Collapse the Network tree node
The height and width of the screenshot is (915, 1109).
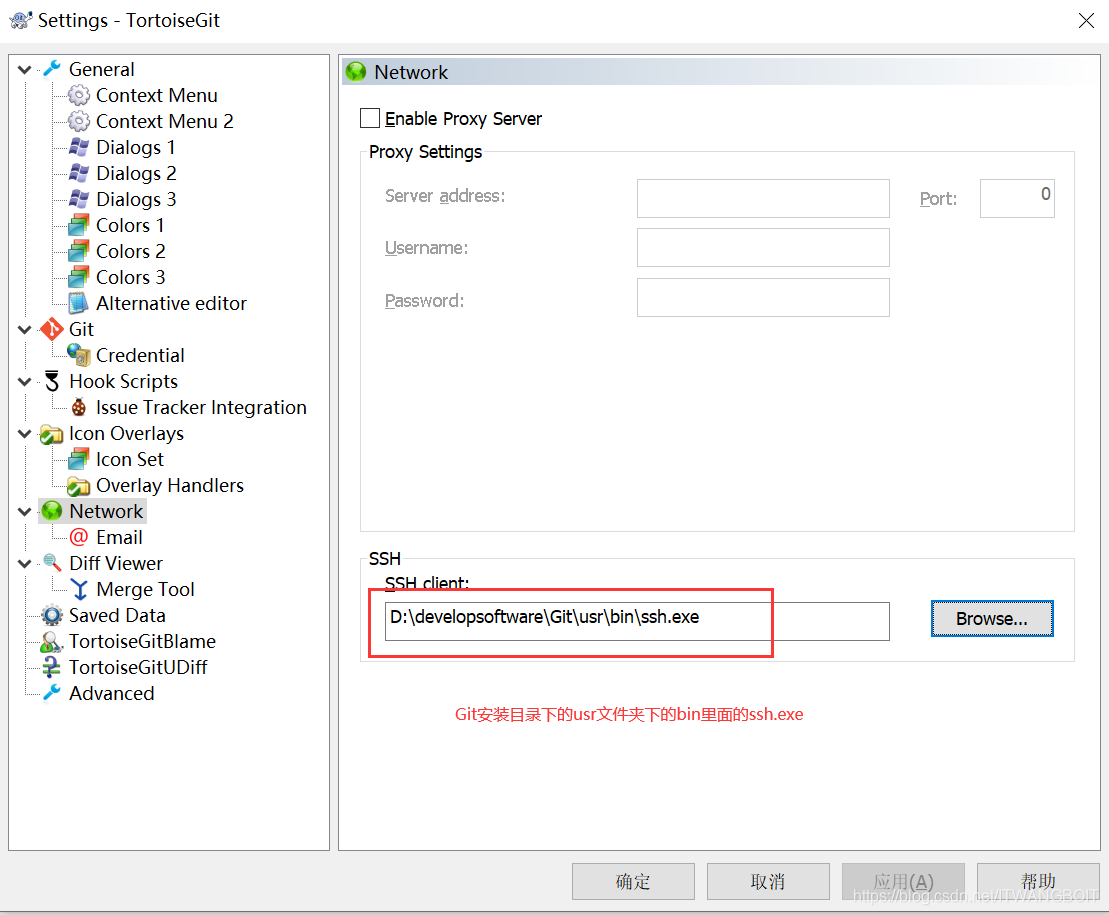[x=25, y=511]
